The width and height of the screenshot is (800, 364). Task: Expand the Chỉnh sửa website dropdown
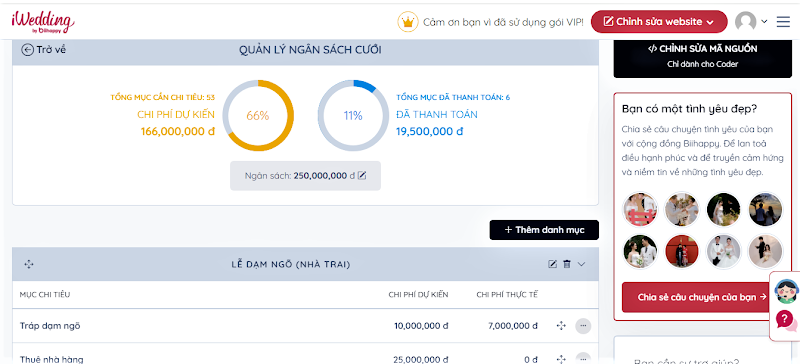click(x=659, y=21)
